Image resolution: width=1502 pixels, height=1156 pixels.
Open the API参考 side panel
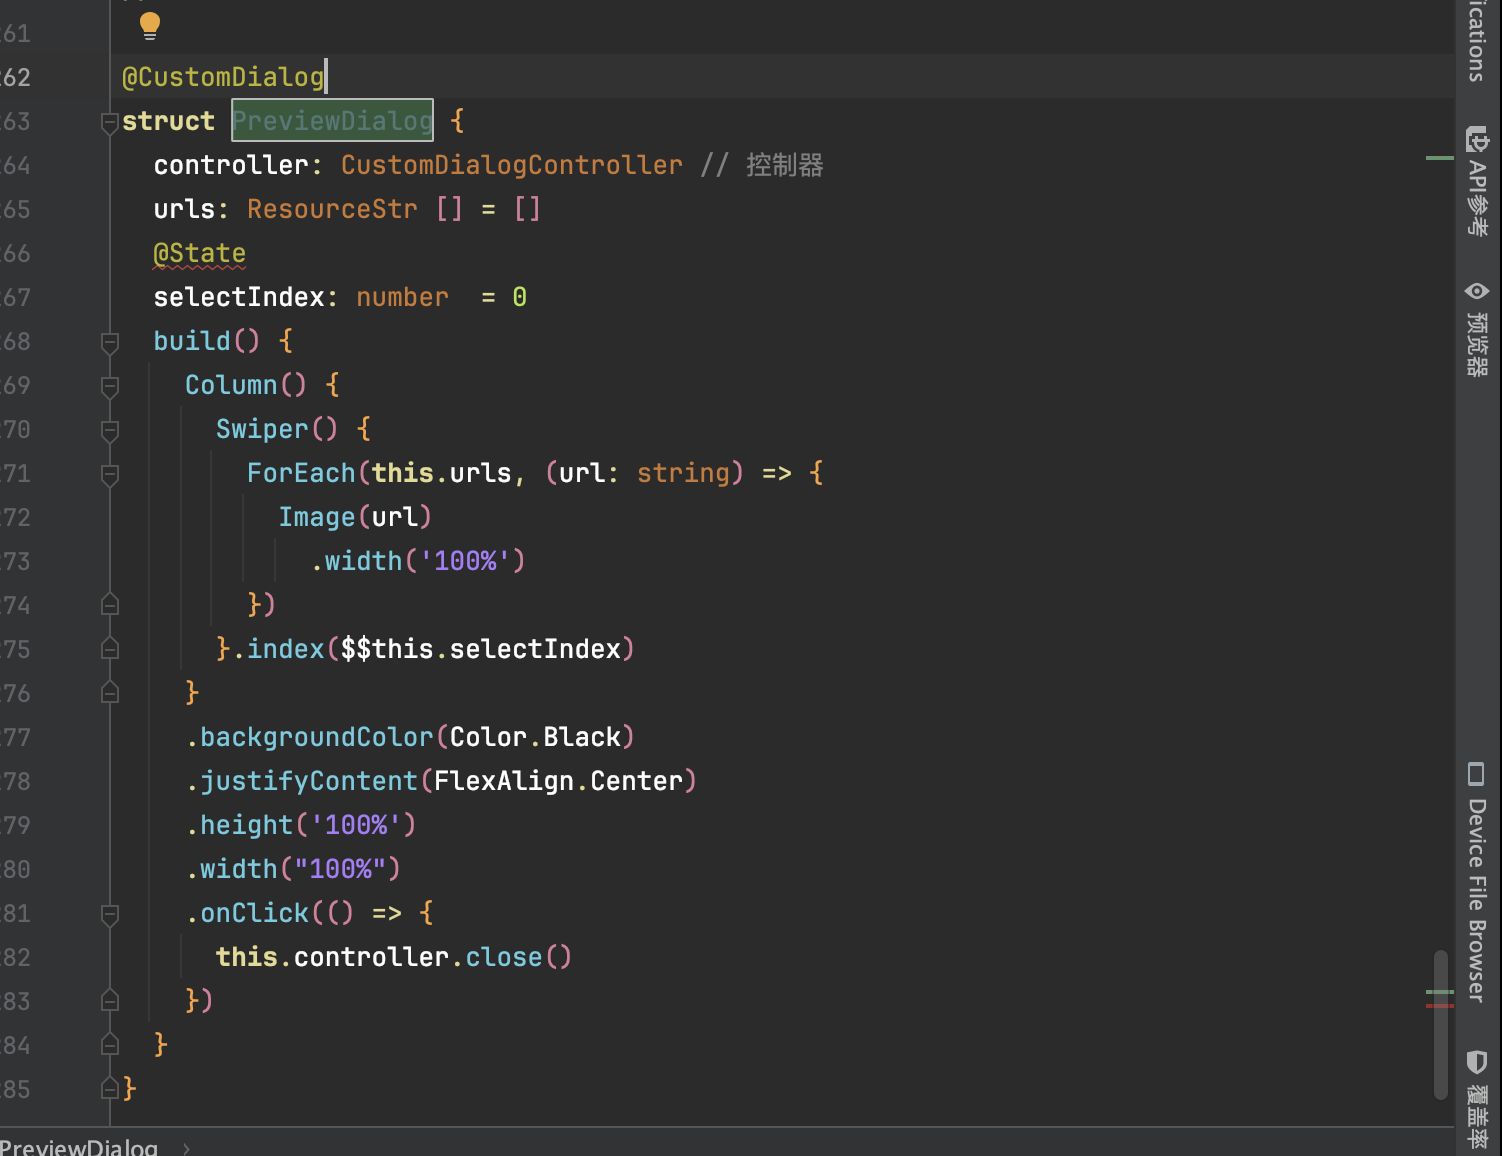pyautogui.click(x=1477, y=181)
